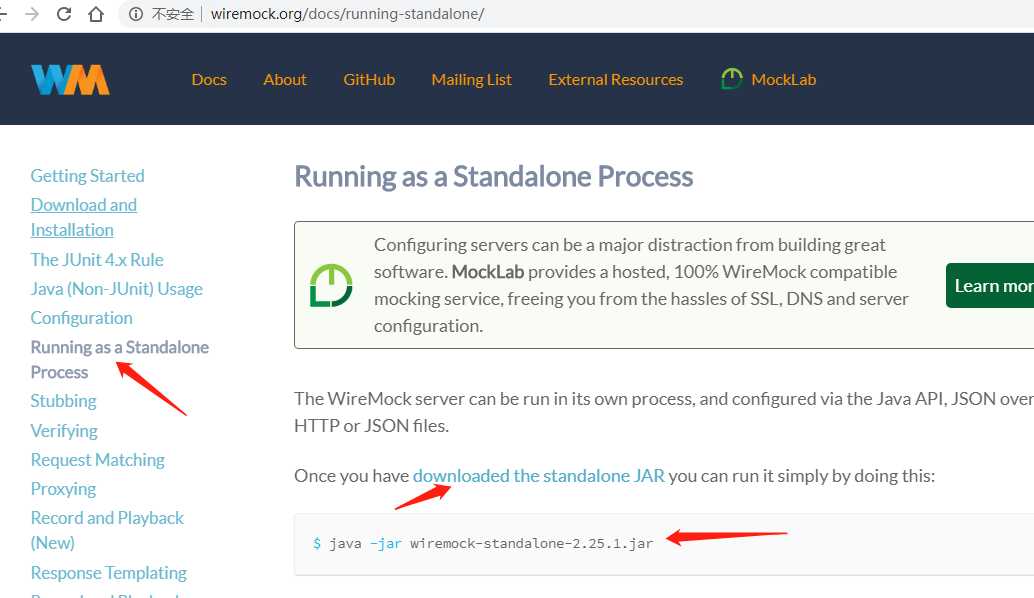1034x598 pixels.
Task: Open the GitHub nav link
Action: pos(369,80)
